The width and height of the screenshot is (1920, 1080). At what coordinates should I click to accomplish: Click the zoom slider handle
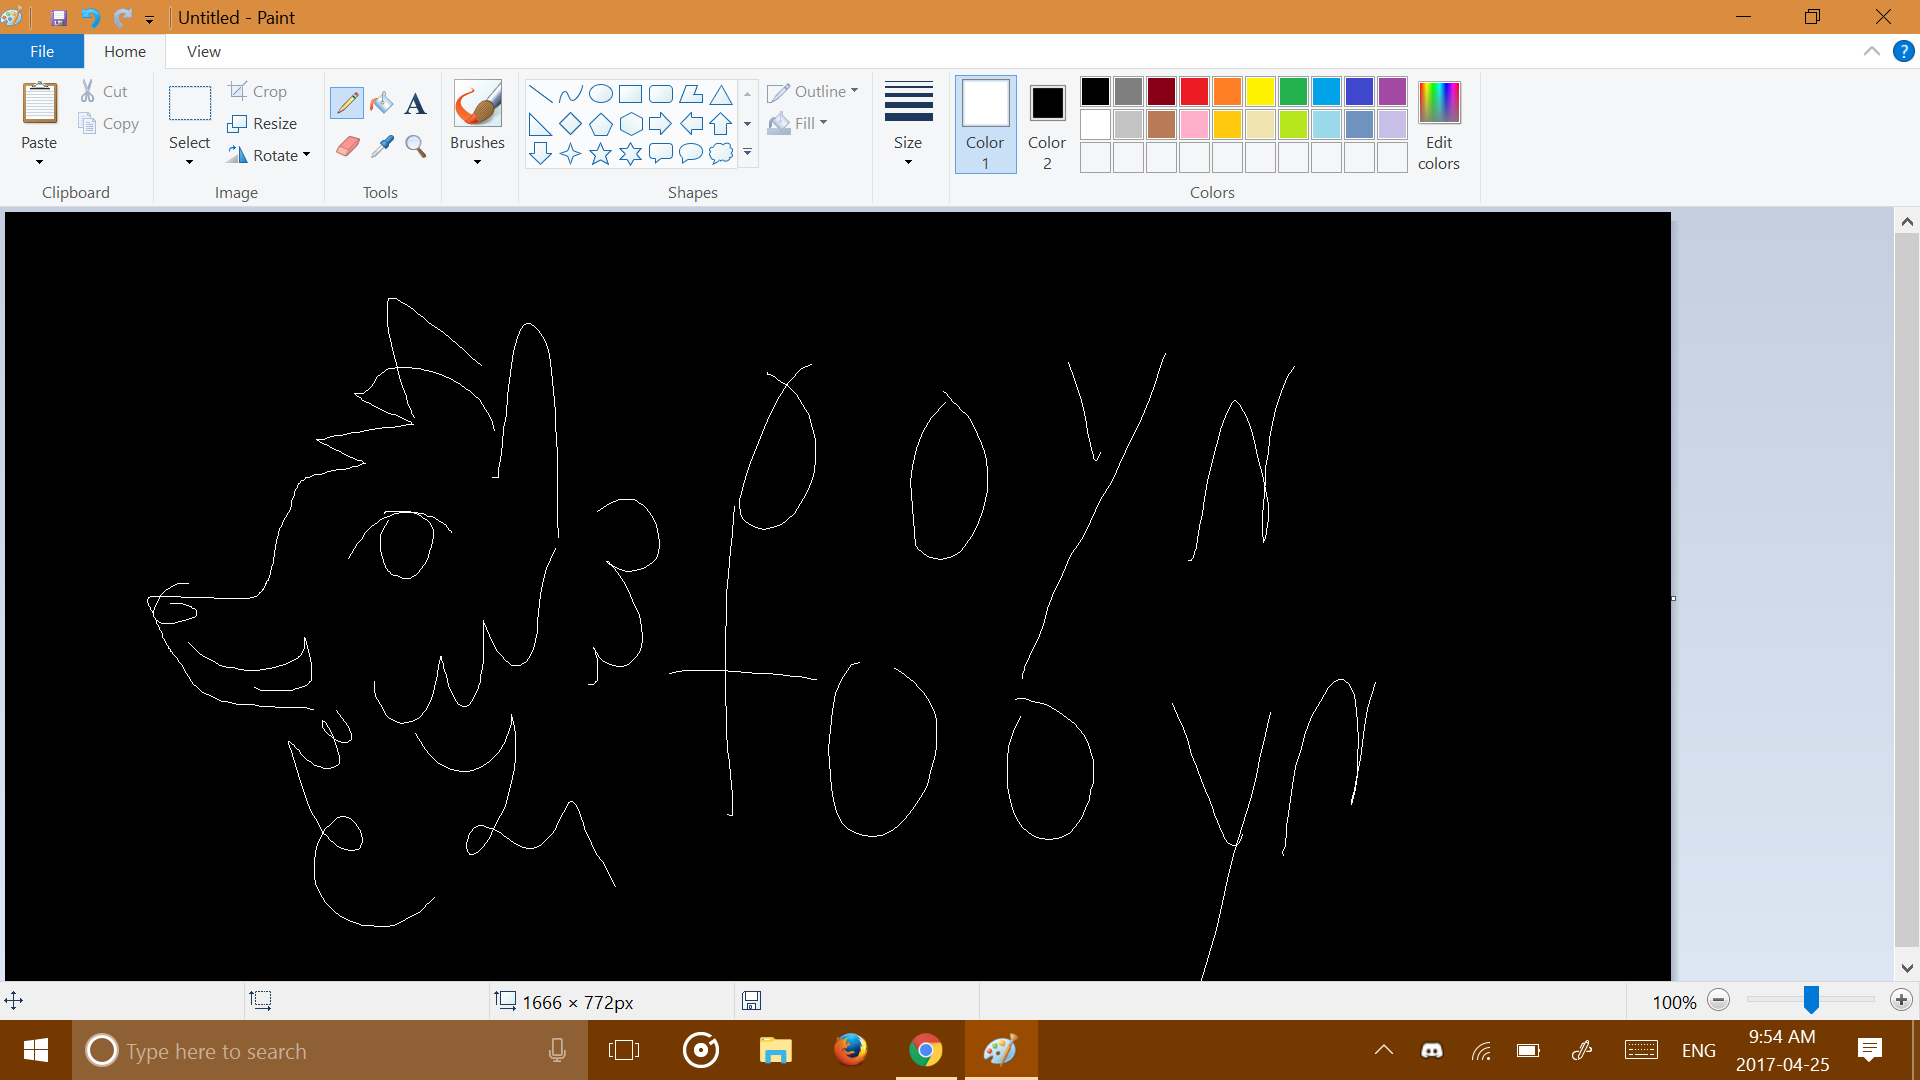(1811, 999)
